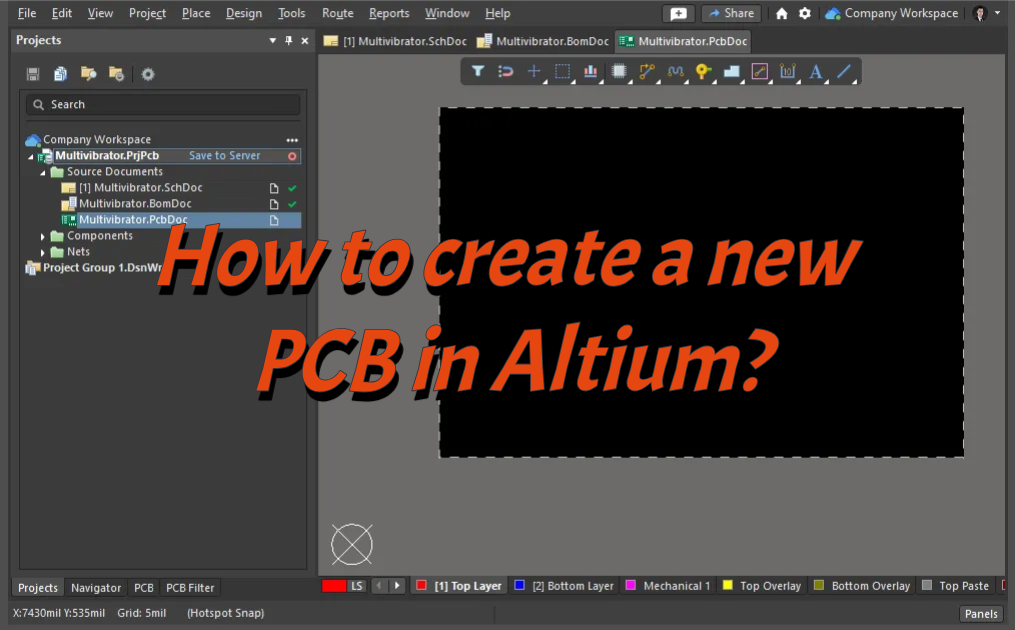1015x630 pixels.
Task: Click the place polygon pour icon
Action: 731,71
